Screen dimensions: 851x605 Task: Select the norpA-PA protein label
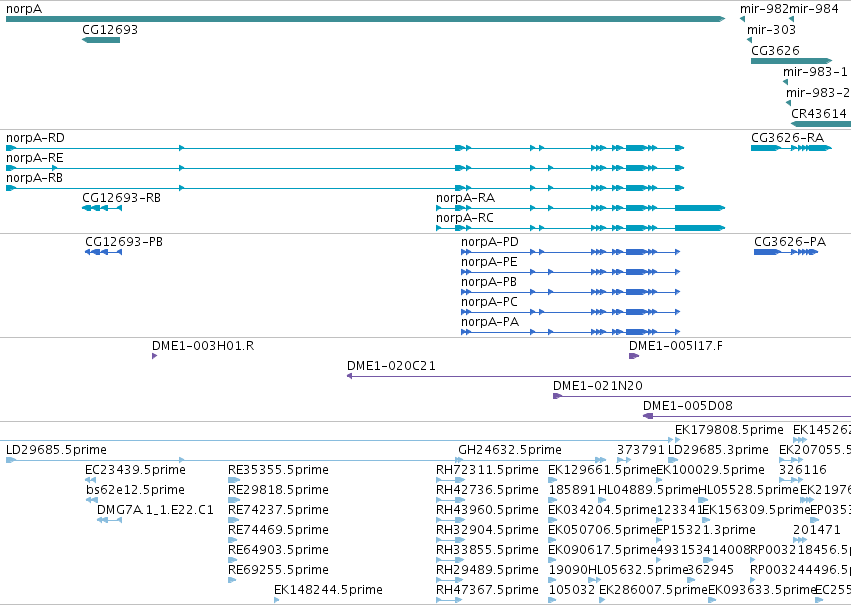click(x=490, y=322)
